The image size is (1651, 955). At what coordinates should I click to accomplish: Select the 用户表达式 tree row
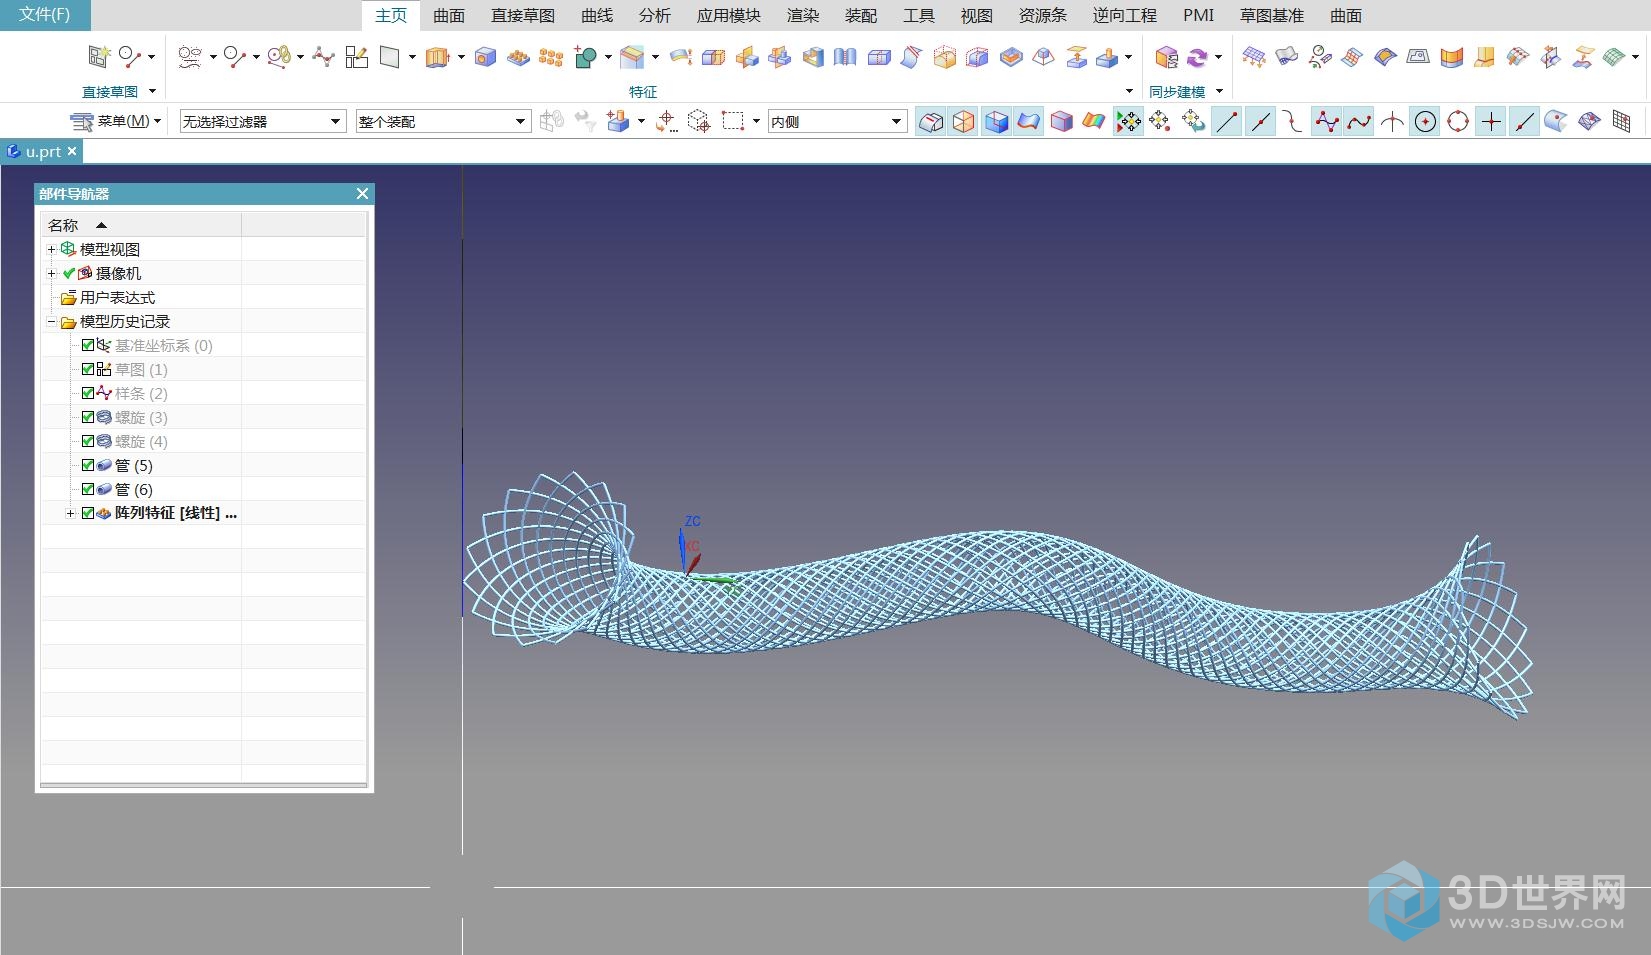coord(117,297)
